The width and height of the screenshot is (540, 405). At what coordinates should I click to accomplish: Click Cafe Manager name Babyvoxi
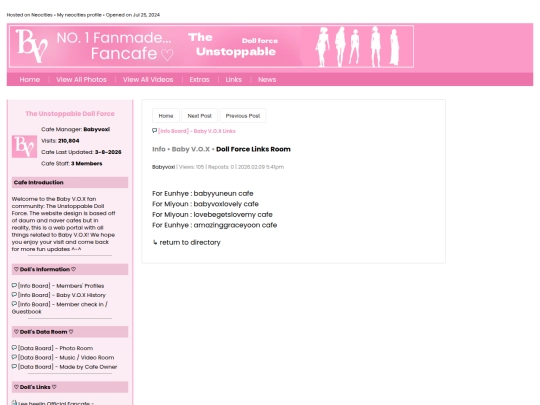coord(96,129)
